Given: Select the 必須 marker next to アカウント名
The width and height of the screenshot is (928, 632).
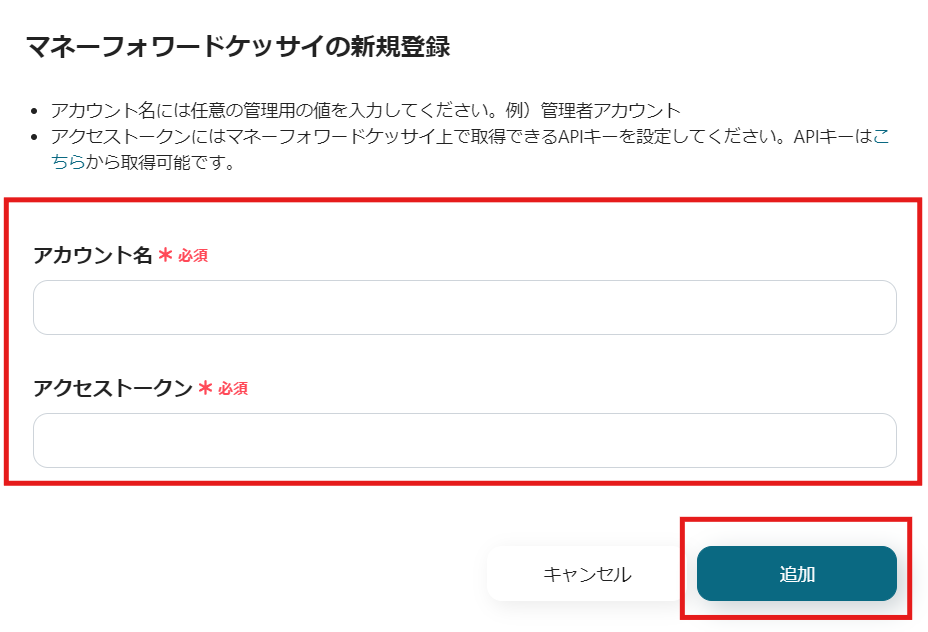Looking at the screenshot, I should [193, 256].
